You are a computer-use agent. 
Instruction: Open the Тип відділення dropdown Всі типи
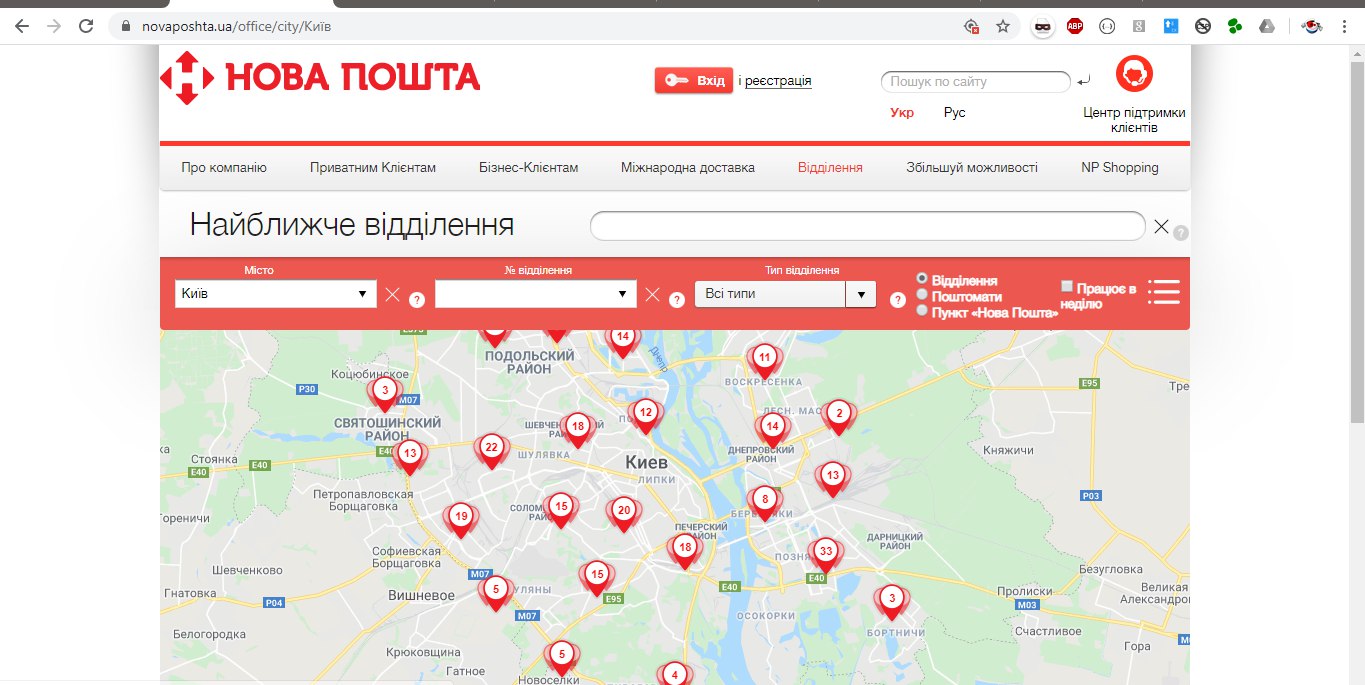[785, 294]
